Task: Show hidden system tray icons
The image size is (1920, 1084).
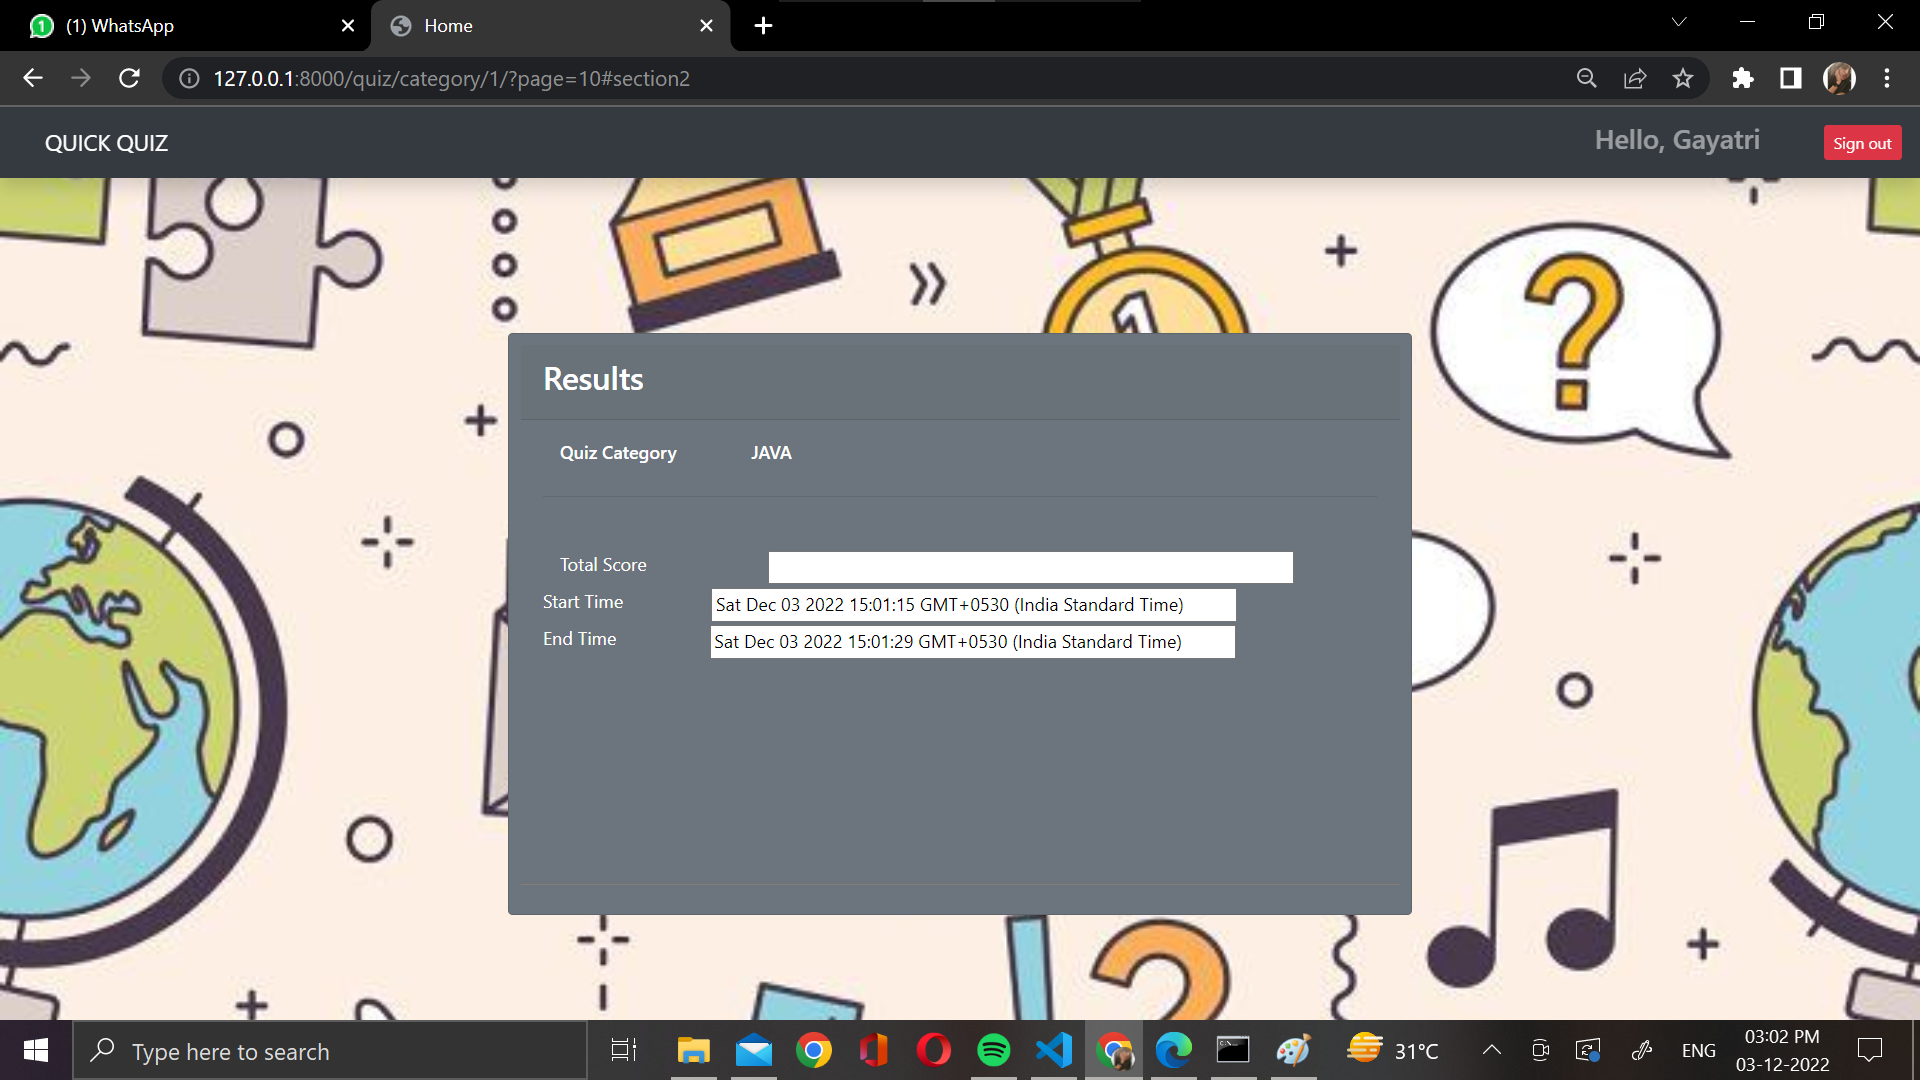Action: pyautogui.click(x=1491, y=1050)
